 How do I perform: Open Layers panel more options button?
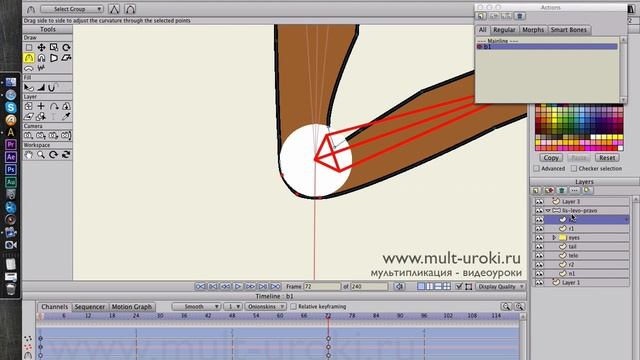pos(574,190)
